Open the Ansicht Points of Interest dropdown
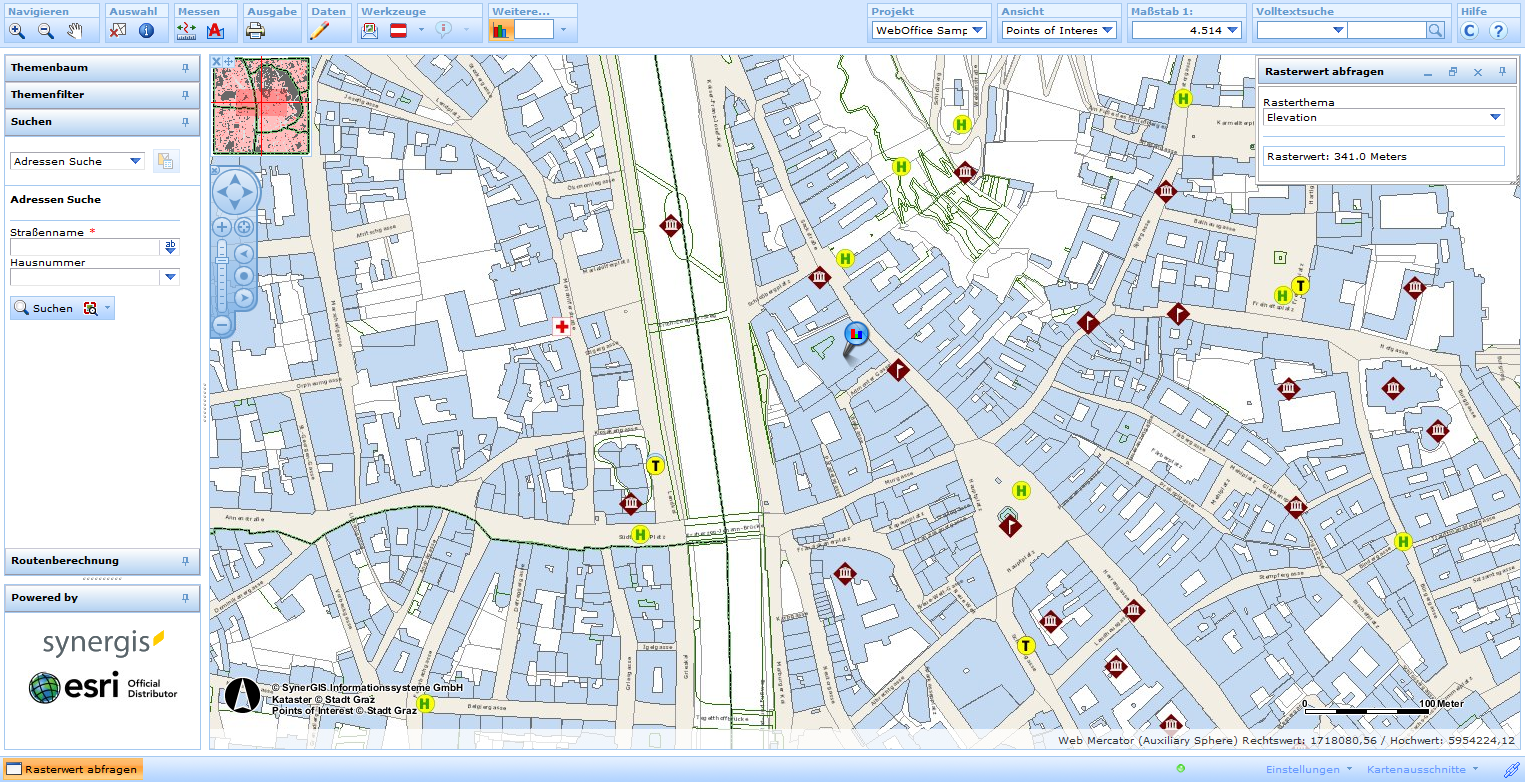This screenshot has width=1525, height=782. pyautogui.click(x=1106, y=30)
